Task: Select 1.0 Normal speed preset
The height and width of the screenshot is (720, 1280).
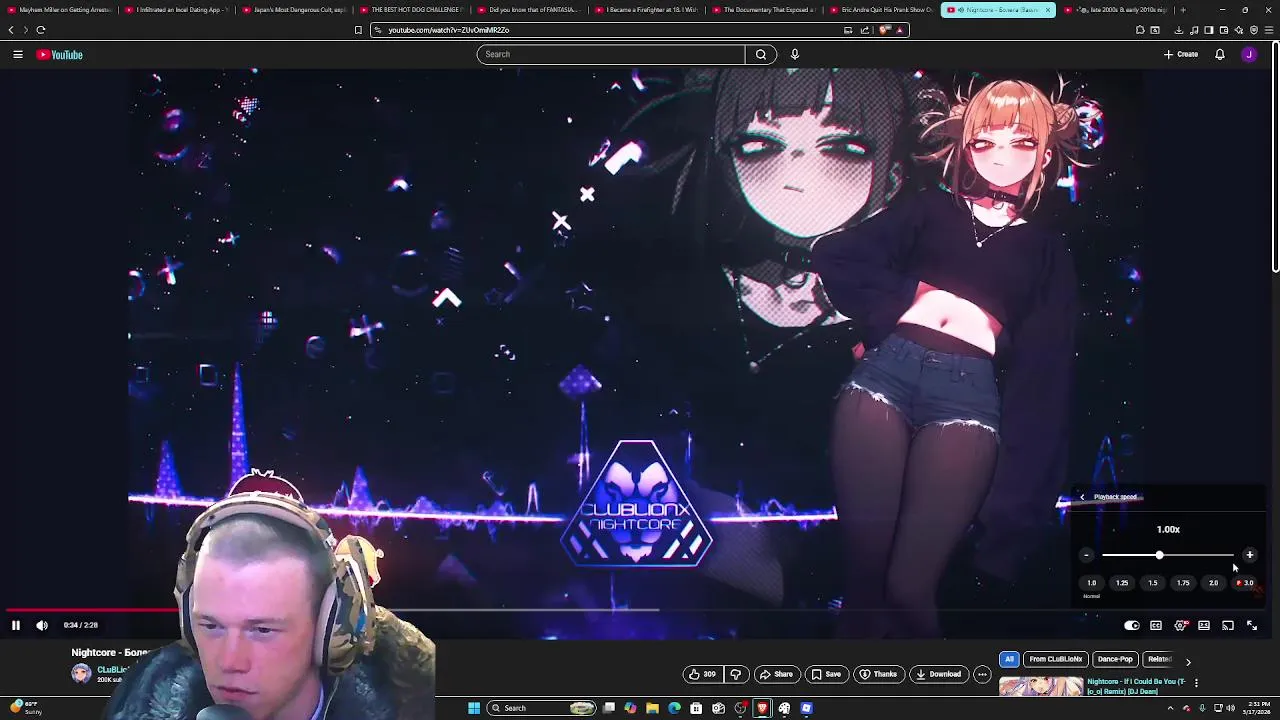Action: point(1092,583)
